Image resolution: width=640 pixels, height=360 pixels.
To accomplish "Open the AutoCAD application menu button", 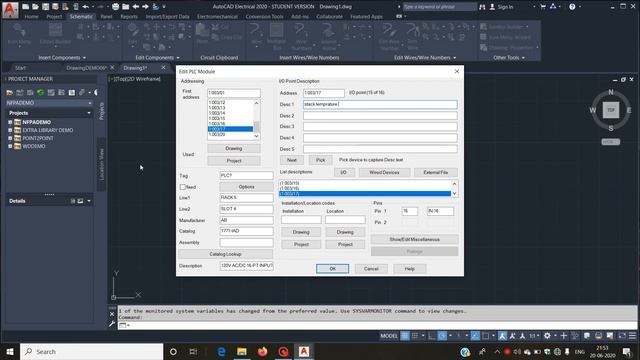I will [10, 10].
